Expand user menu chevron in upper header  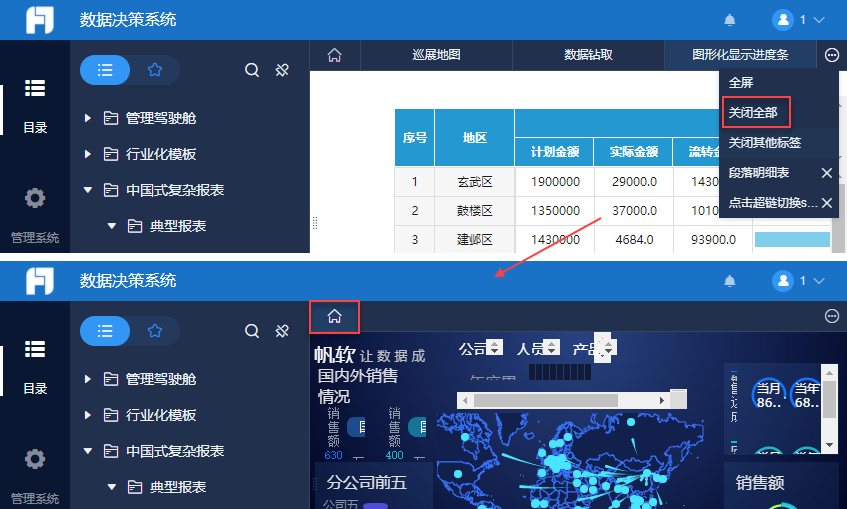(x=819, y=20)
